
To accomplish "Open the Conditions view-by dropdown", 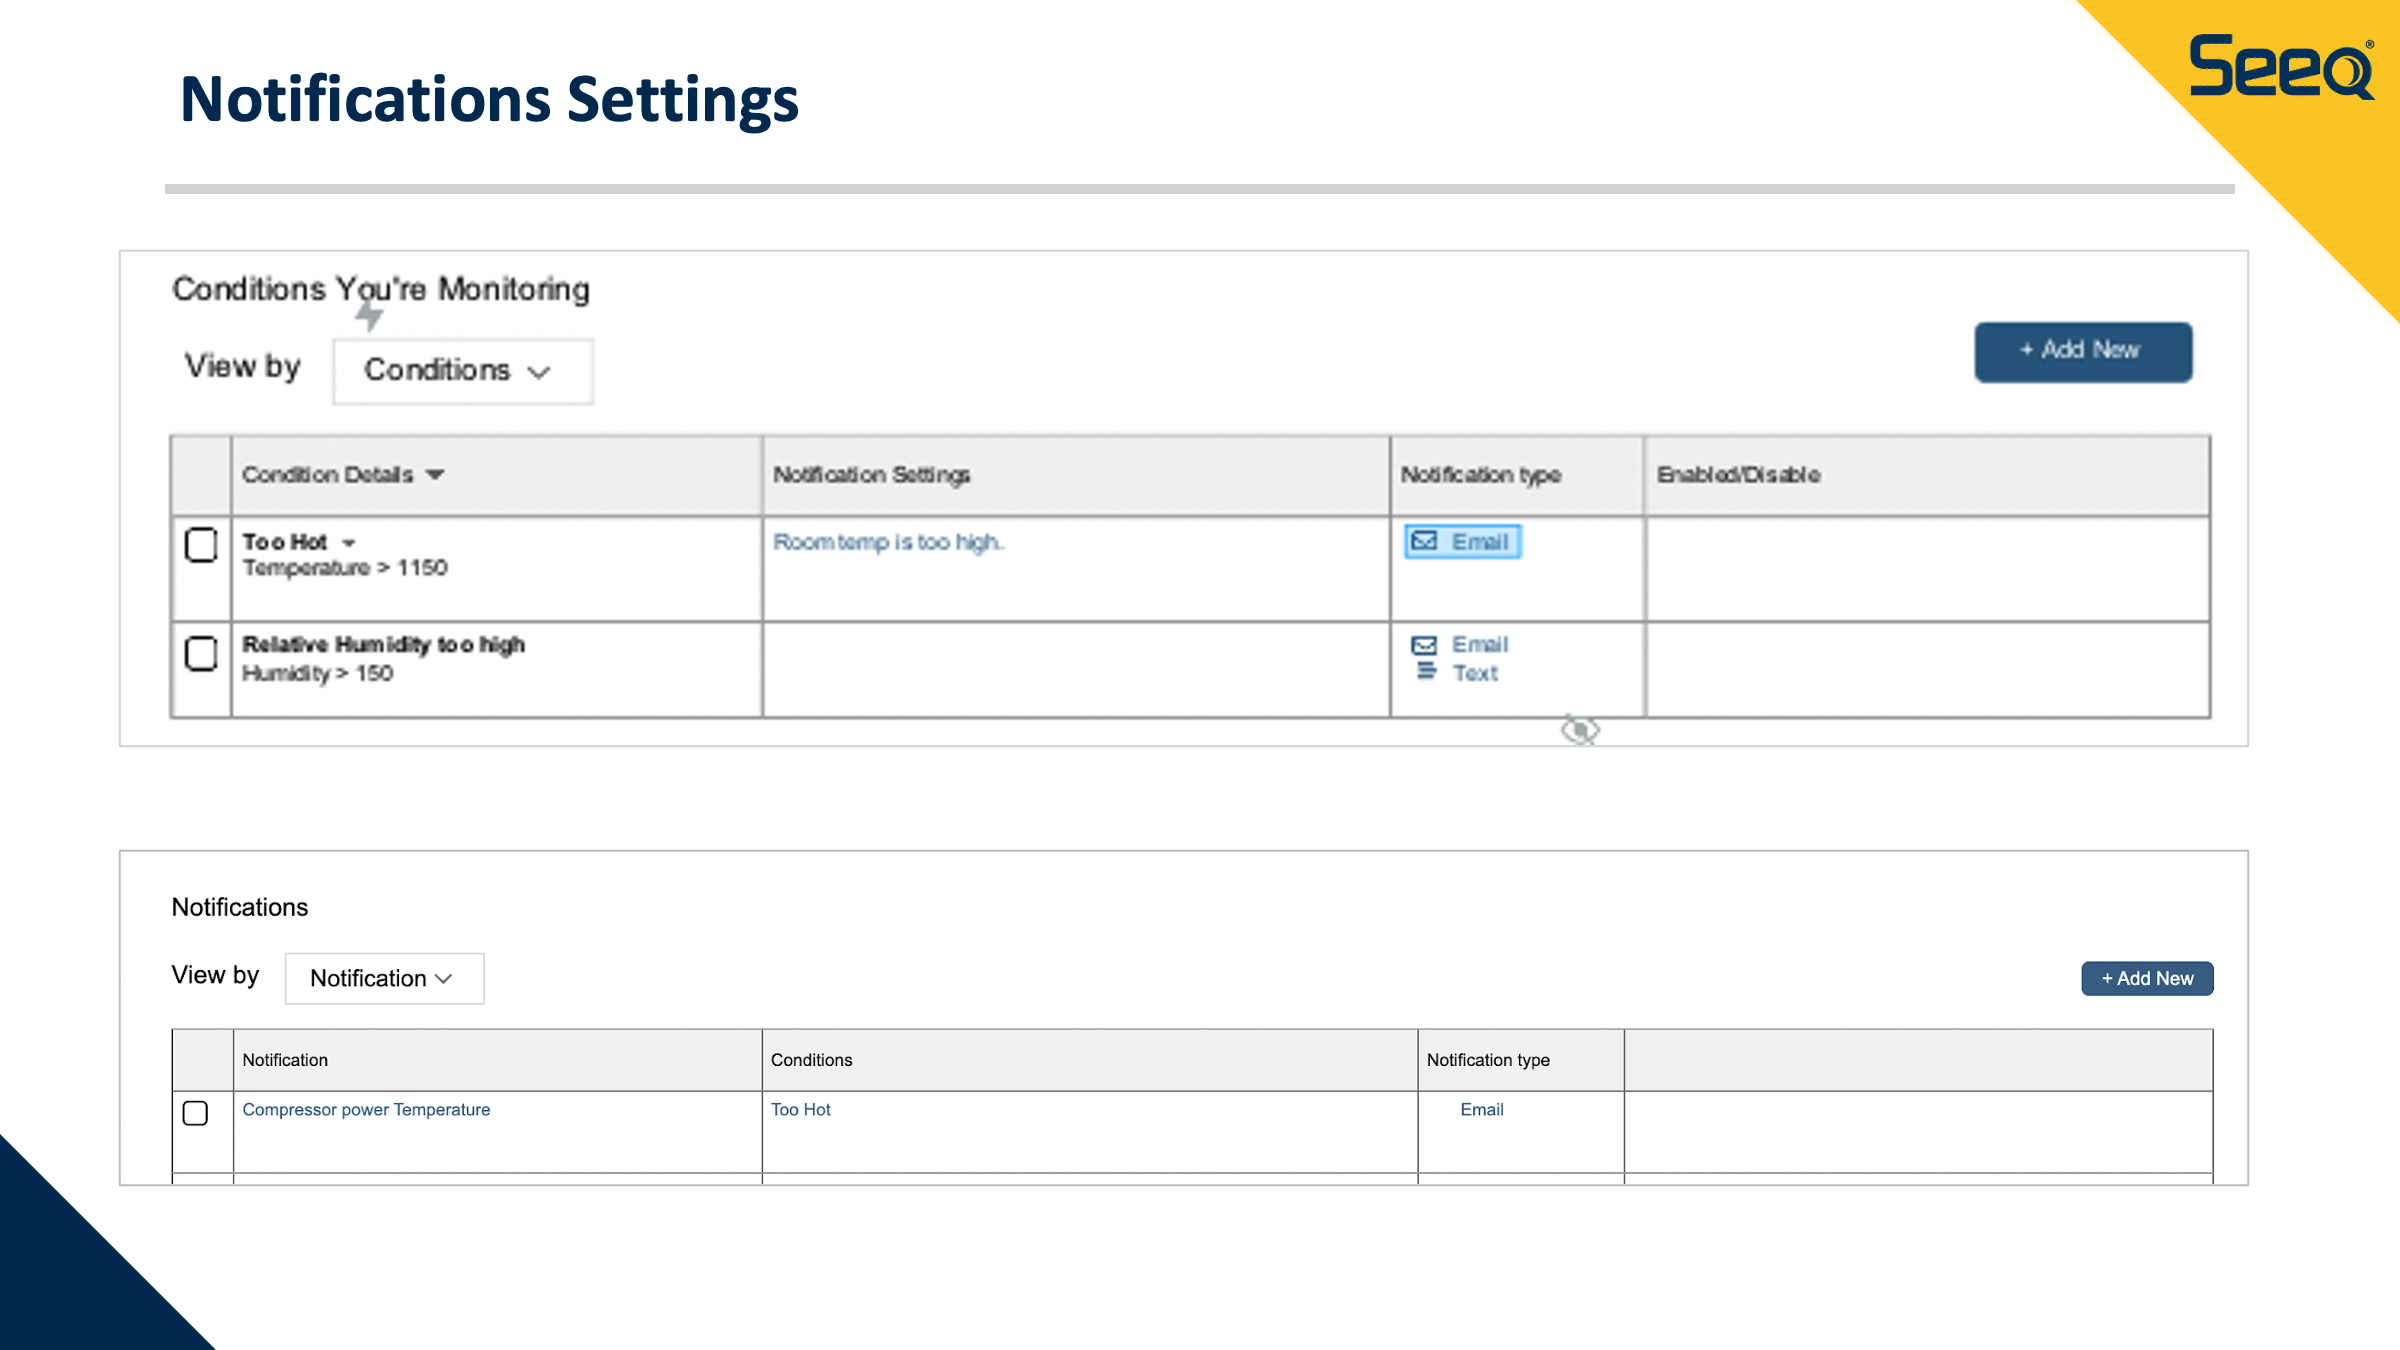I will [x=462, y=371].
